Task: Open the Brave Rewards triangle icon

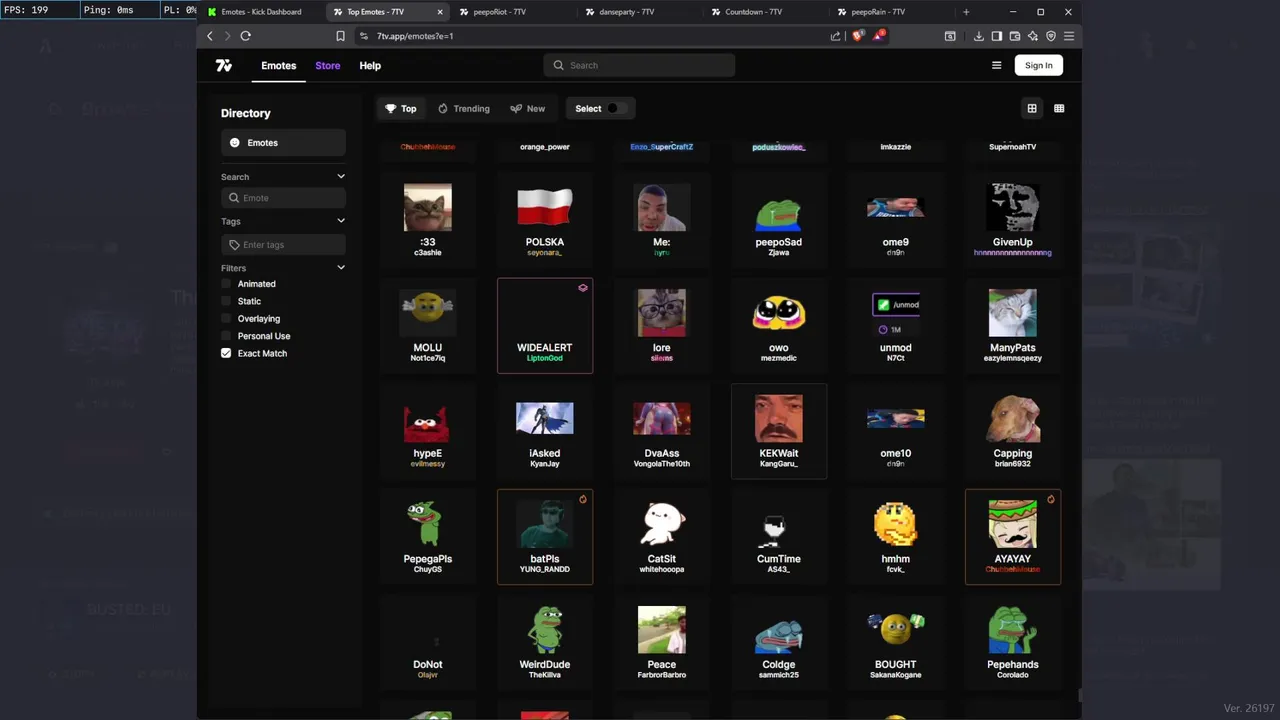Action: pyautogui.click(x=878, y=36)
